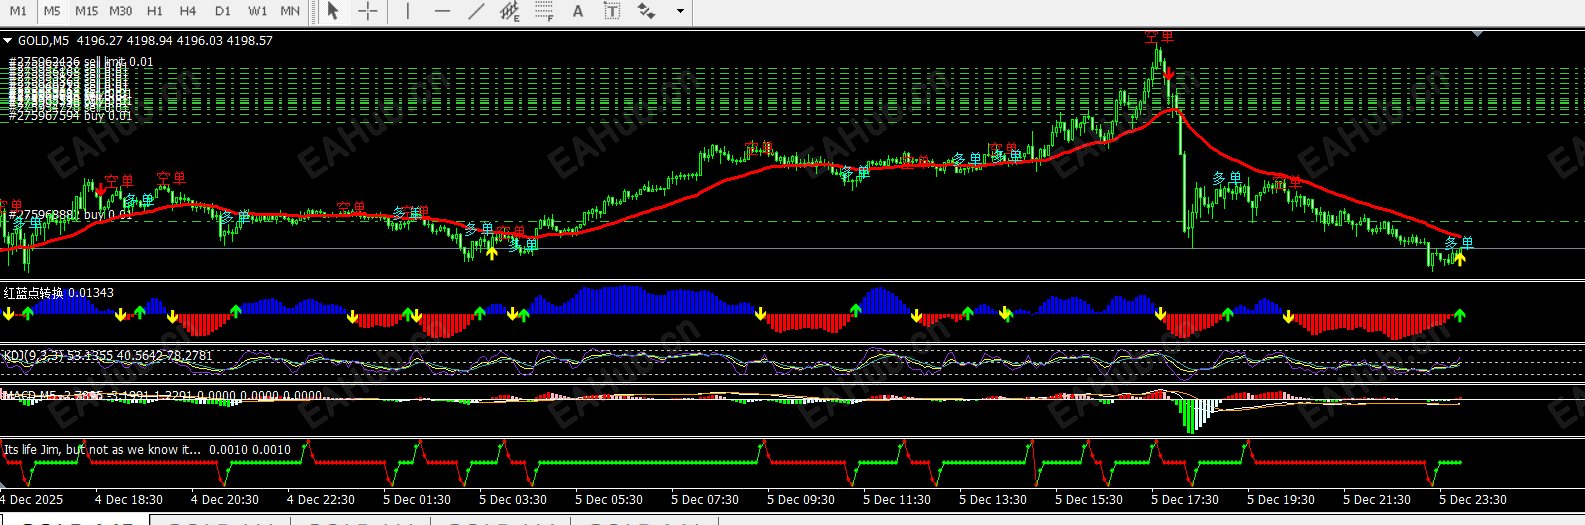Image resolution: width=1585 pixels, height=525 pixels.
Task: Select the arrow cursor tool
Action: [333, 11]
